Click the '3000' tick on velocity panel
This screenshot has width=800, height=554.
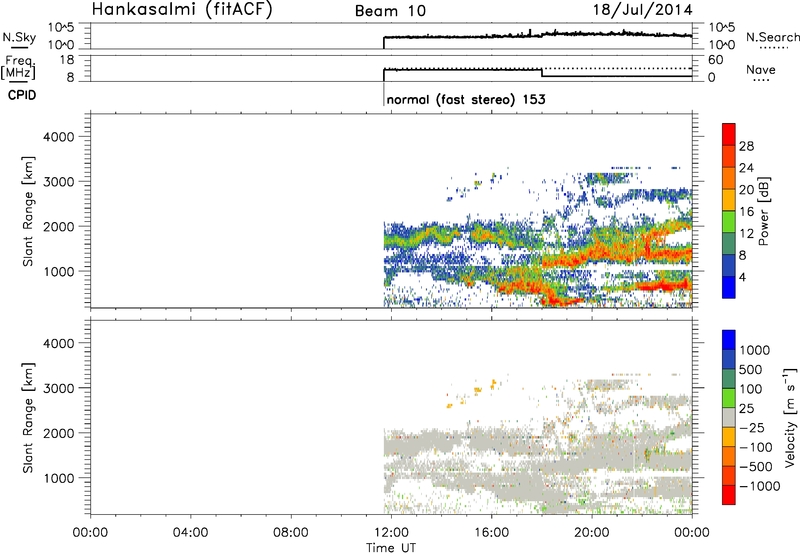(x=58, y=388)
